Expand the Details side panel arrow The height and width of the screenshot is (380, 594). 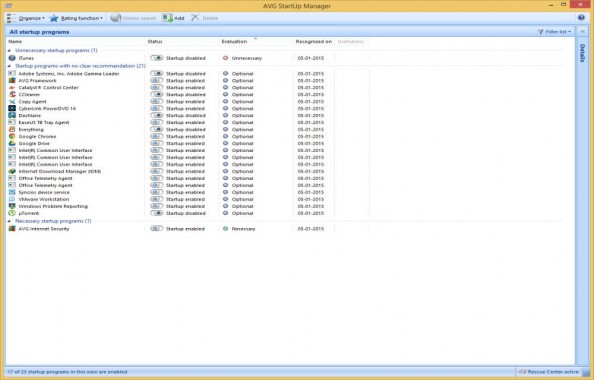[x=583, y=32]
